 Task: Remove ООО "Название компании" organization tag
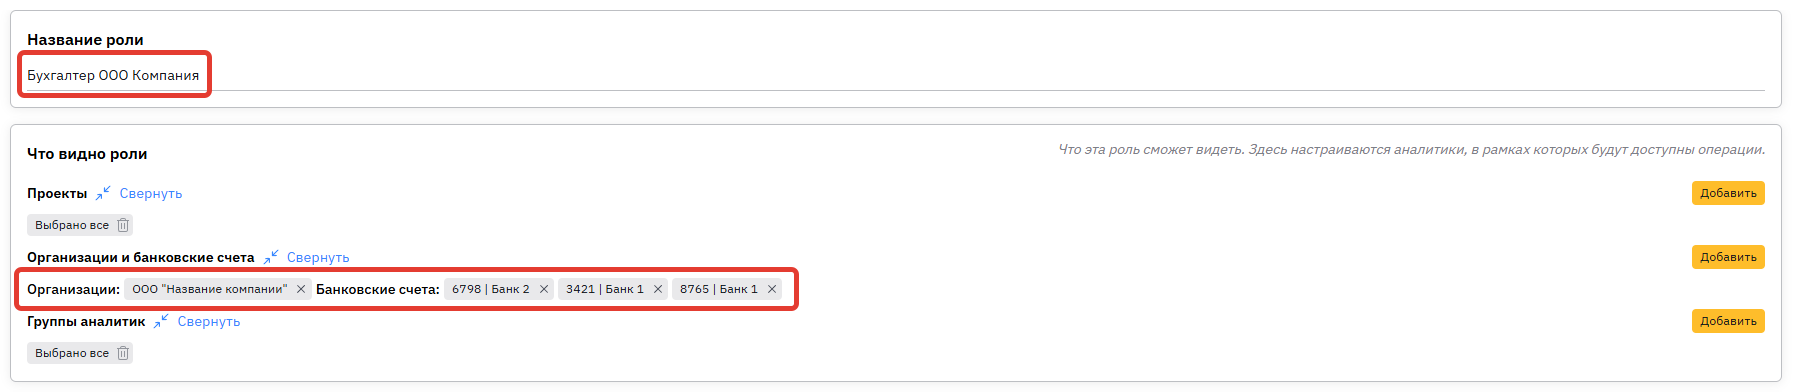tap(301, 289)
